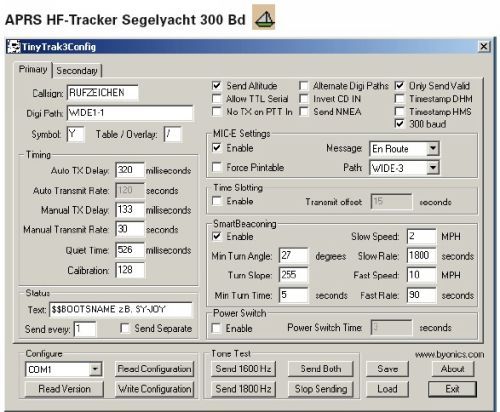Open the COM1 port dropdown
Viewport: 500px width, 412px height.
(x=95, y=369)
